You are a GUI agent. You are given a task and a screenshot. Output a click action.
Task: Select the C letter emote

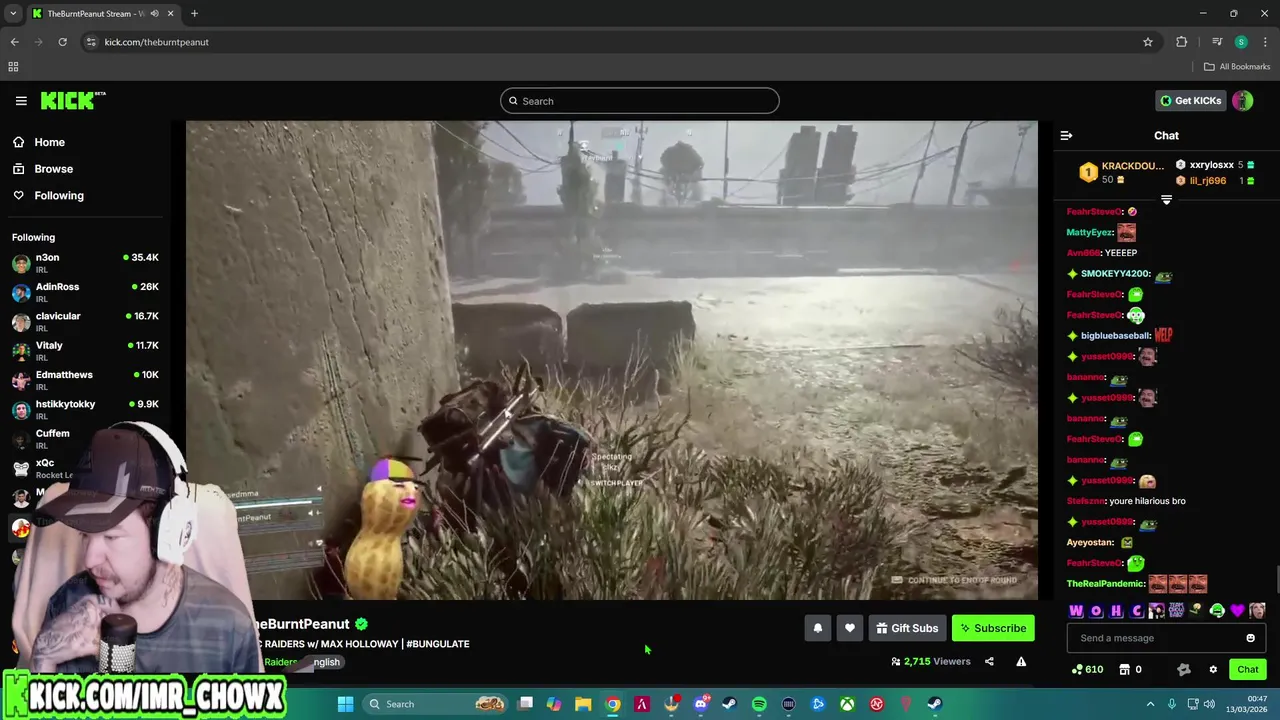coord(1136,610)
